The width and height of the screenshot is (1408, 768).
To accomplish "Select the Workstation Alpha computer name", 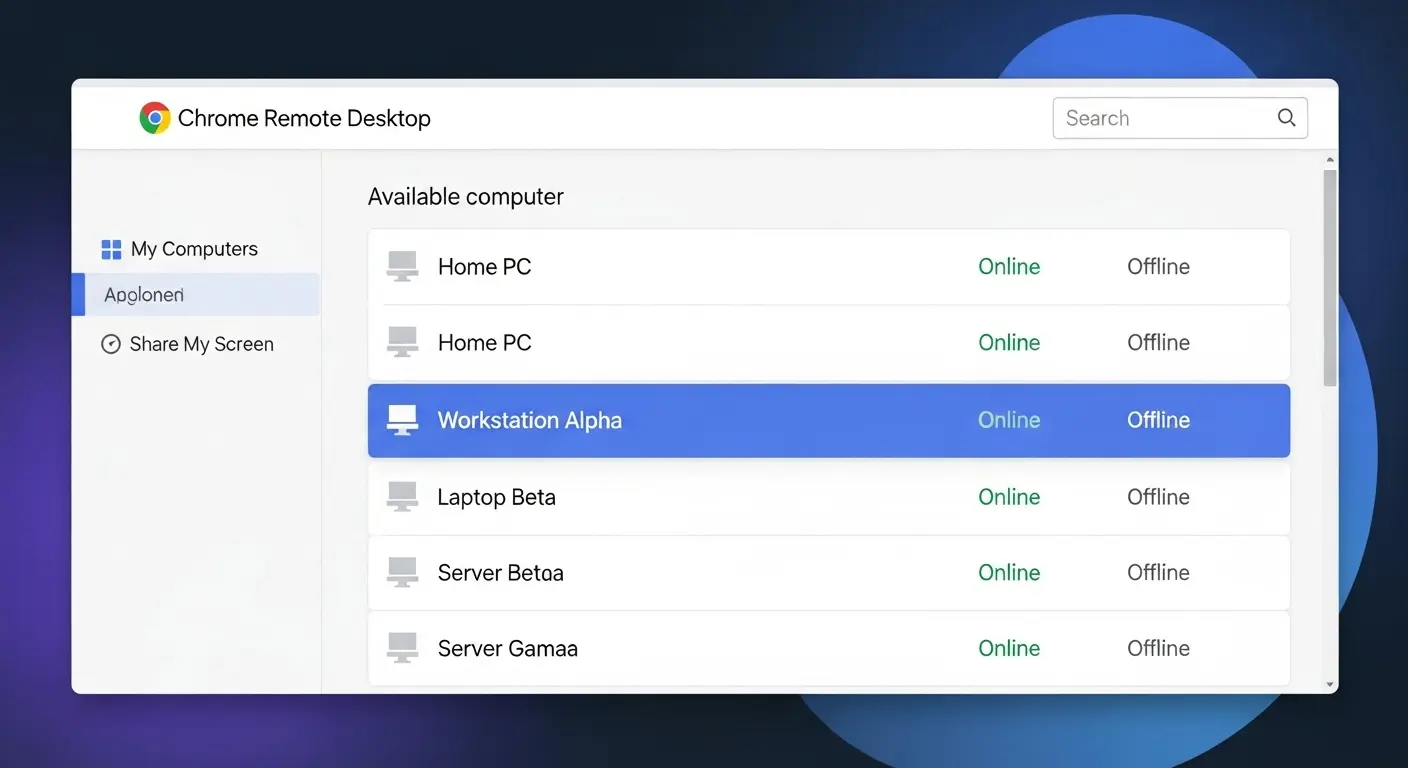I will [x=530, y=420].
